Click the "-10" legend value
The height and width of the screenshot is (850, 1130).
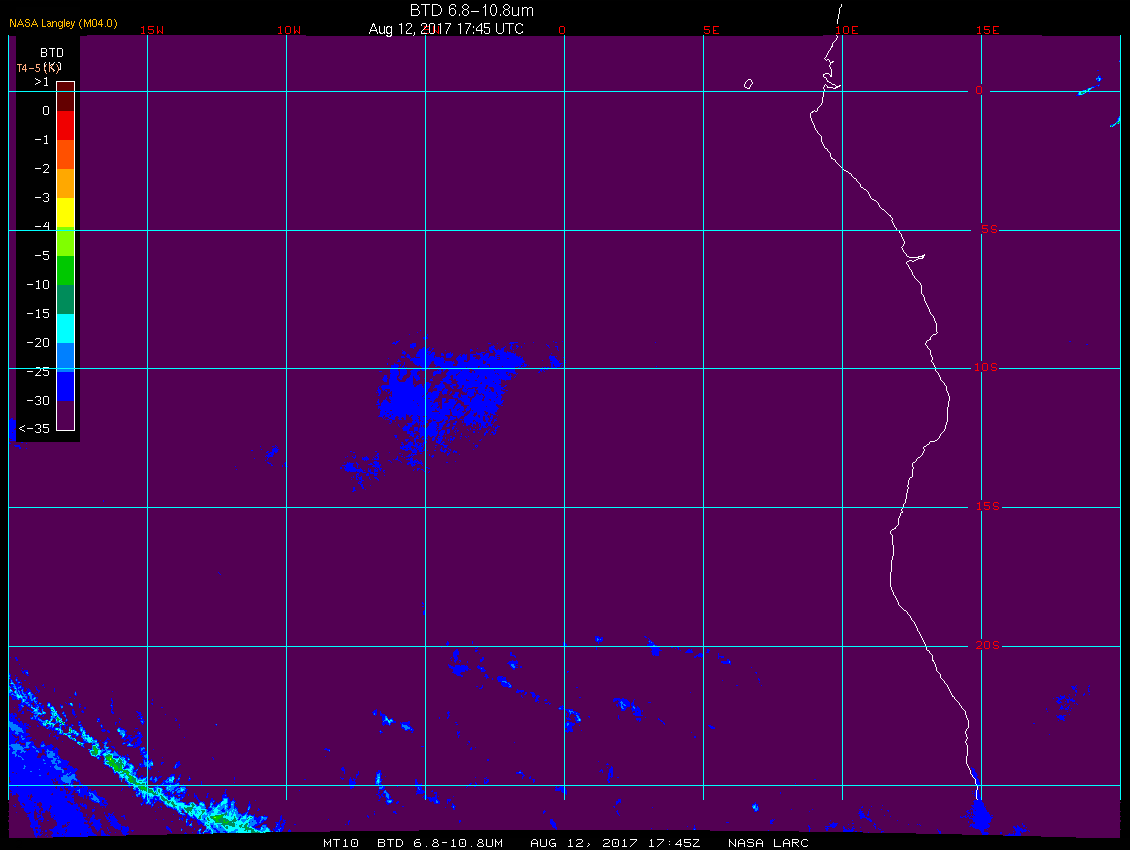pos(38,285)
